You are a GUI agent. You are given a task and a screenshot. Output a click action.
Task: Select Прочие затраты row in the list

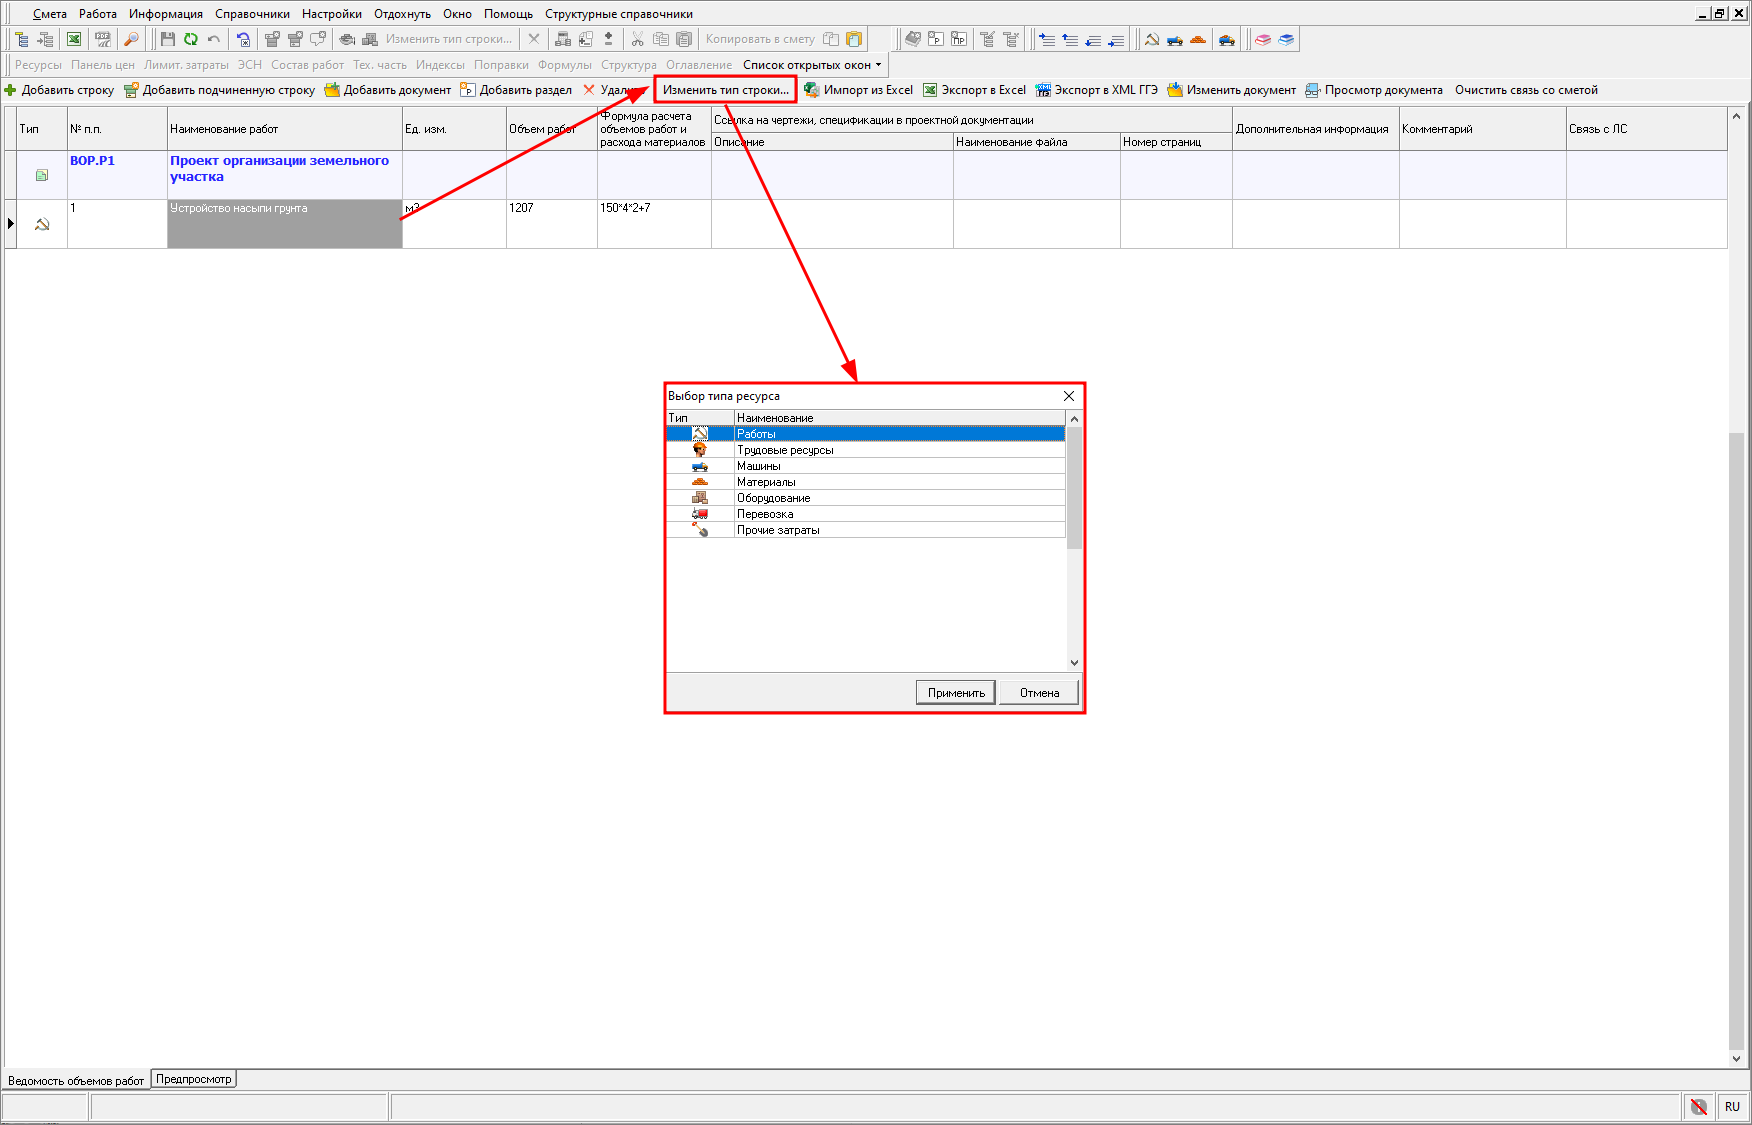(778, 530)
